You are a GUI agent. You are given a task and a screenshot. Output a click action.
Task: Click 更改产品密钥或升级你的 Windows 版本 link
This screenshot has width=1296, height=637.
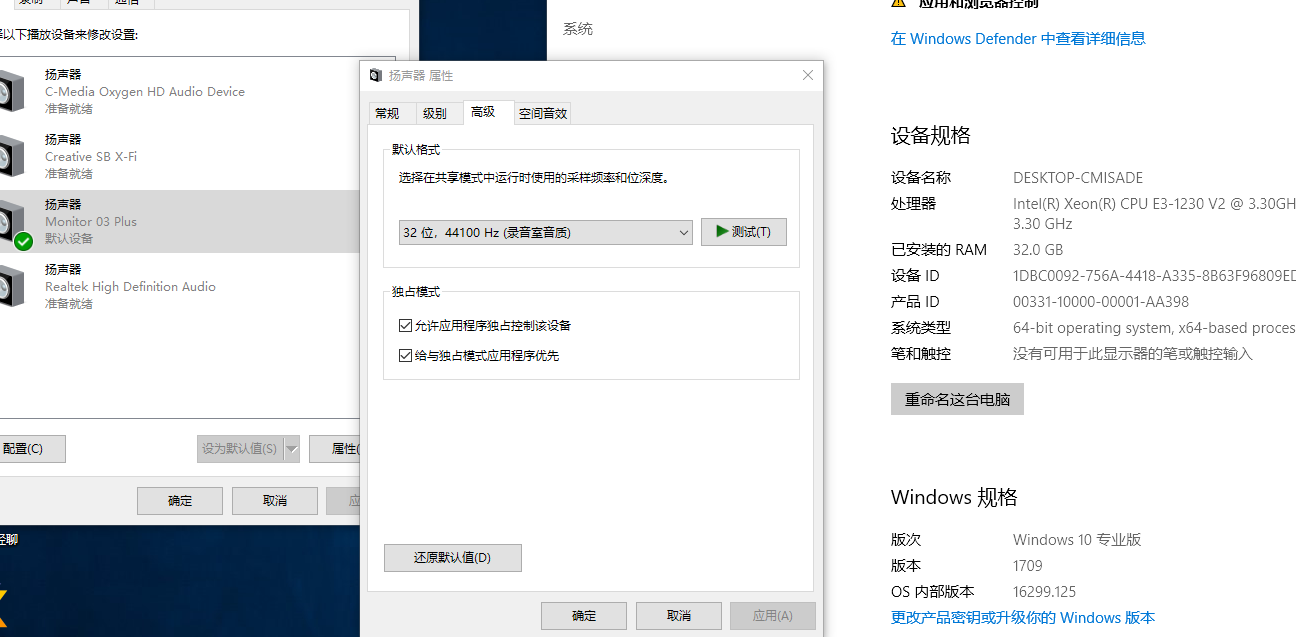point(1022,617)
